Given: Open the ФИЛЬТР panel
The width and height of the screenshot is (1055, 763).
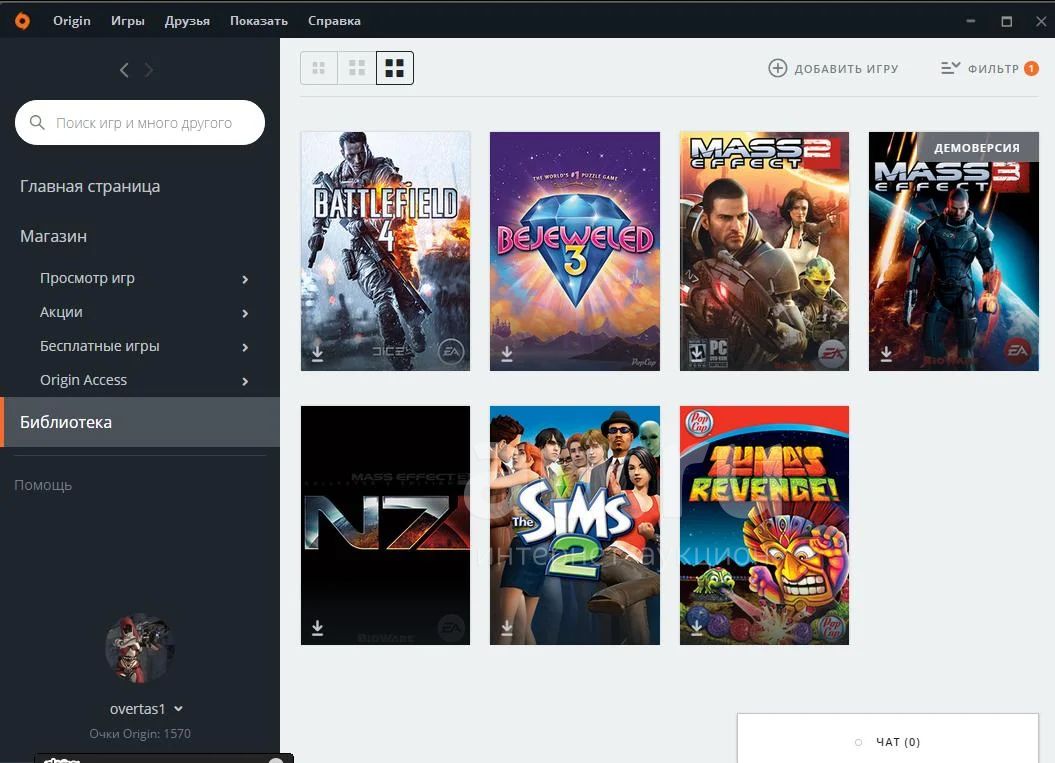Looking at the screenshot, I should (993, 69).
